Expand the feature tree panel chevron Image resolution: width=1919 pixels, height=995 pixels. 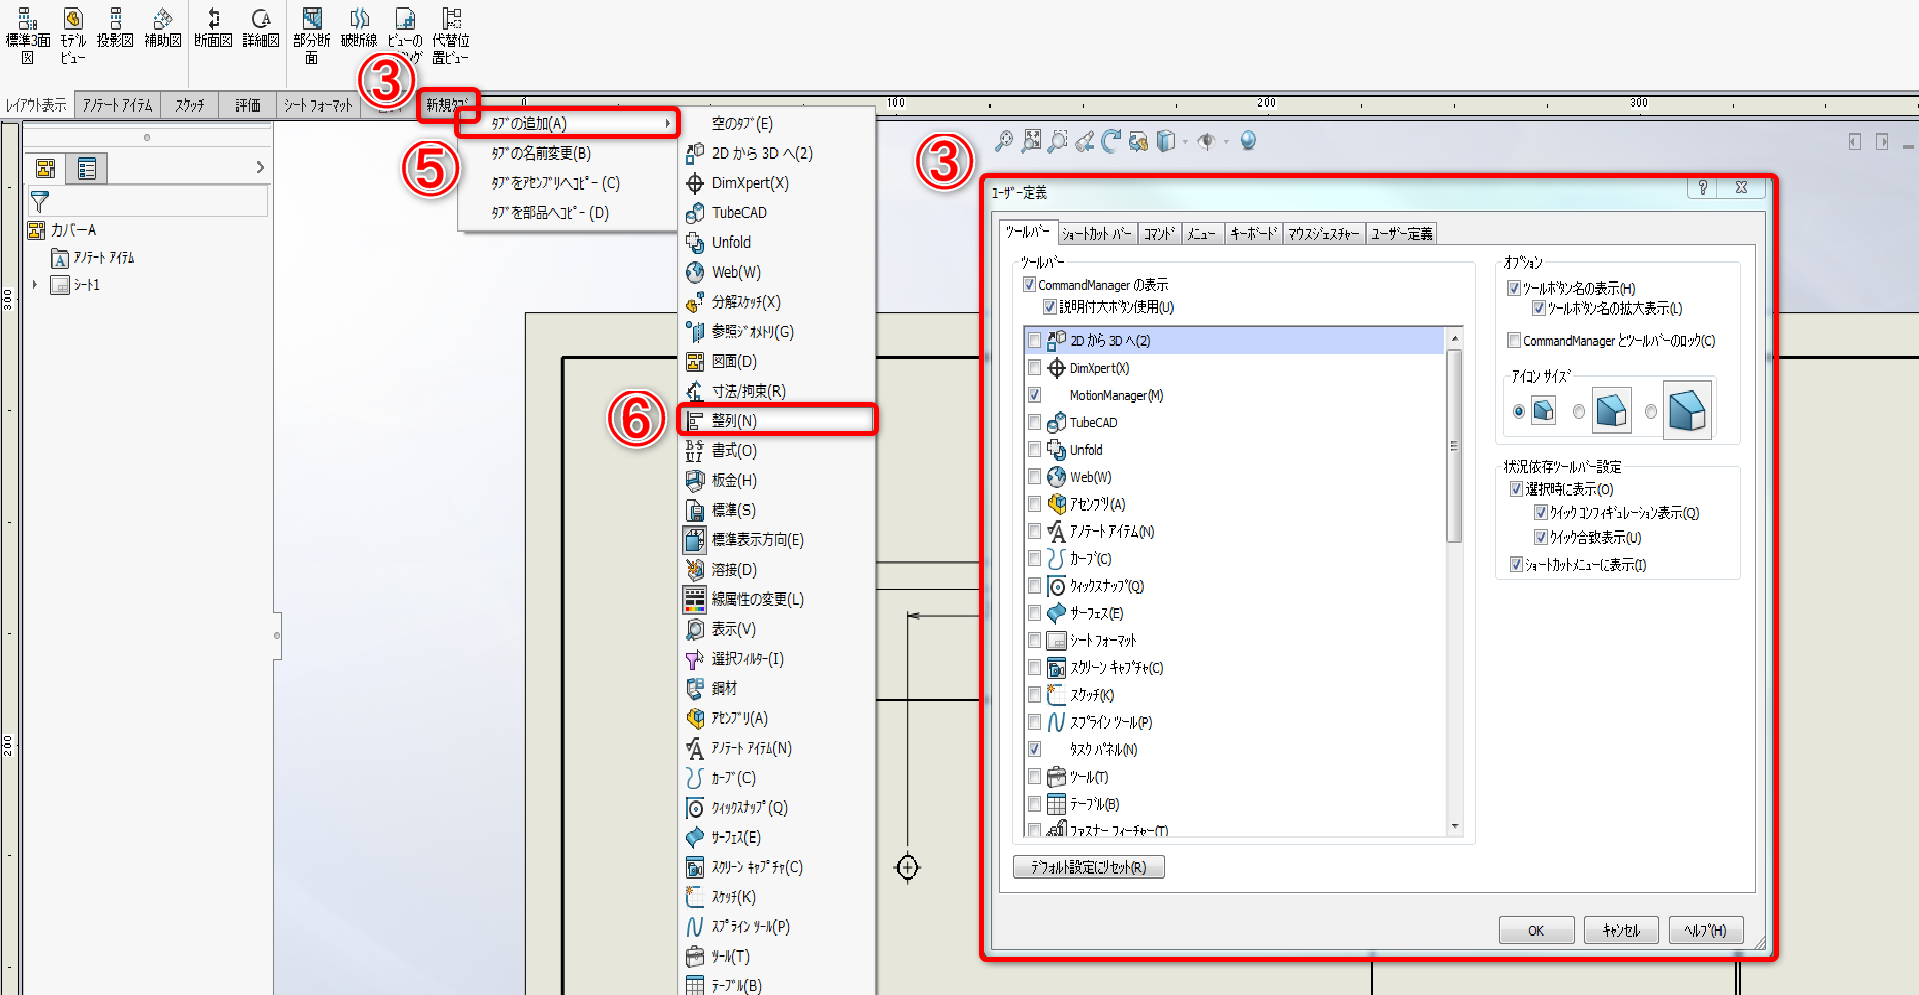260,168
